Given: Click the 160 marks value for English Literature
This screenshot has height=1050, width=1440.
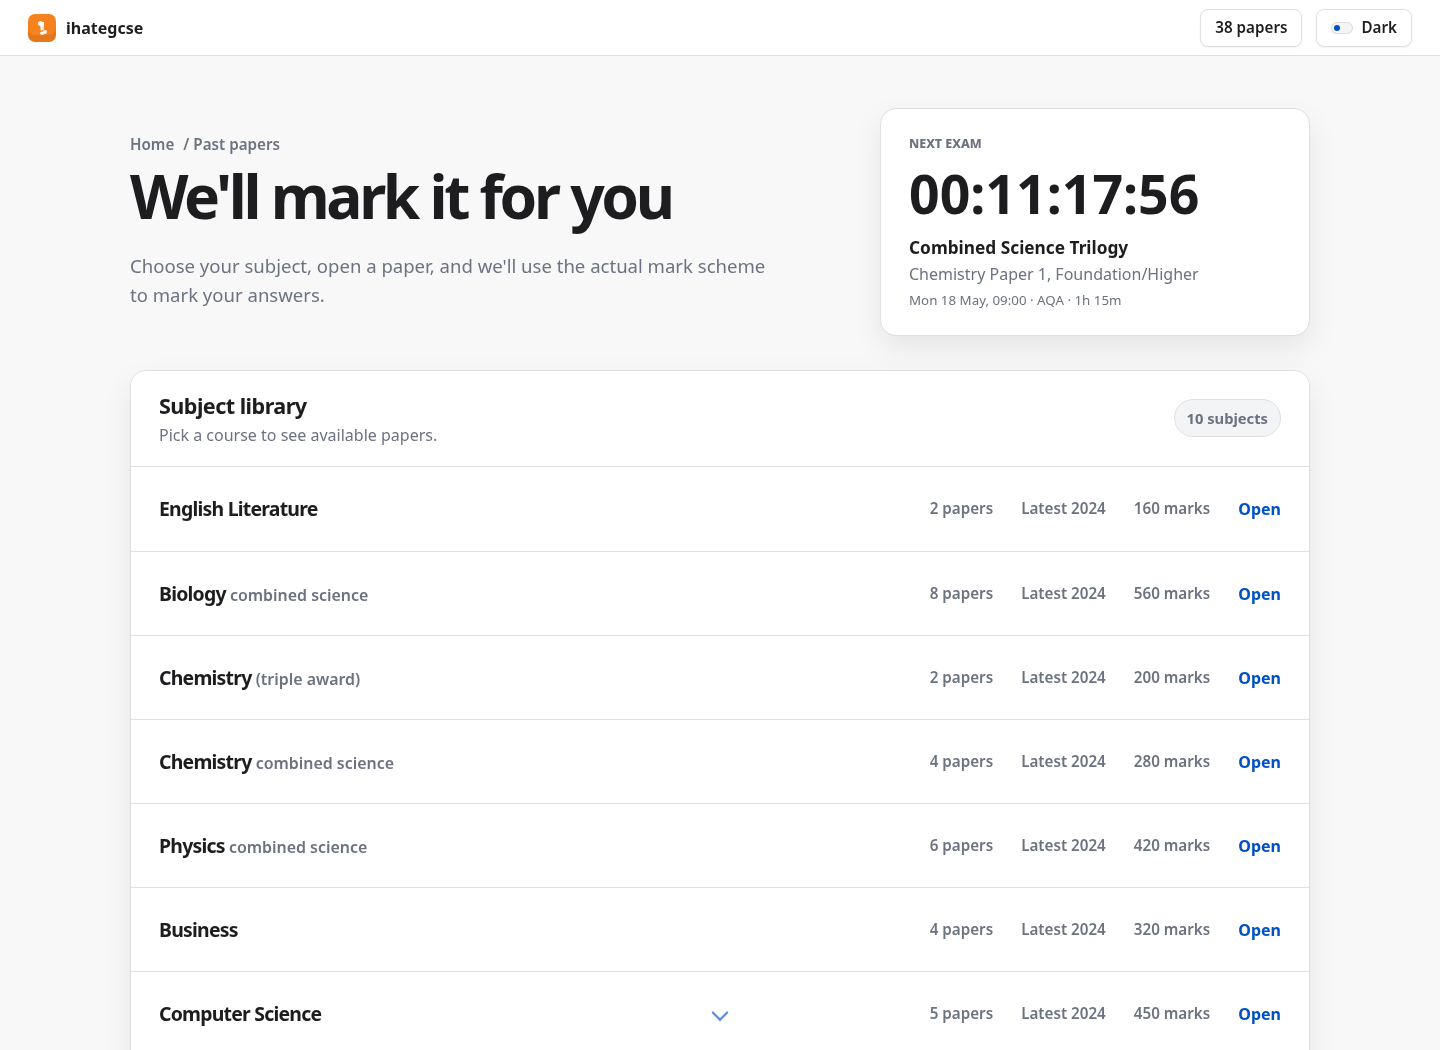Looking at the screenshot, I should tap(1171, 508).
